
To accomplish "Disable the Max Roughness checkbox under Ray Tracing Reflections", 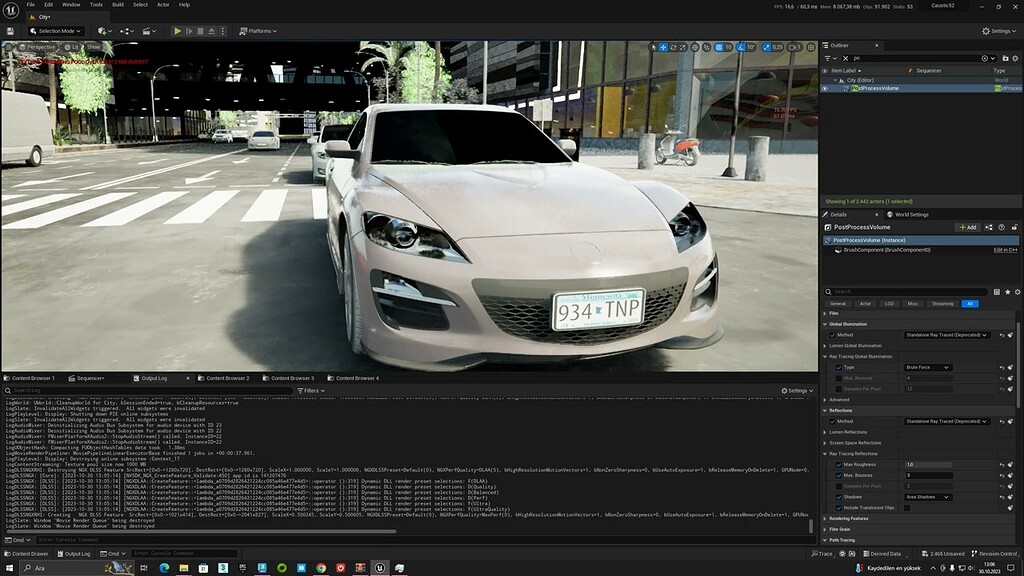I will click(x=839, y=464).
